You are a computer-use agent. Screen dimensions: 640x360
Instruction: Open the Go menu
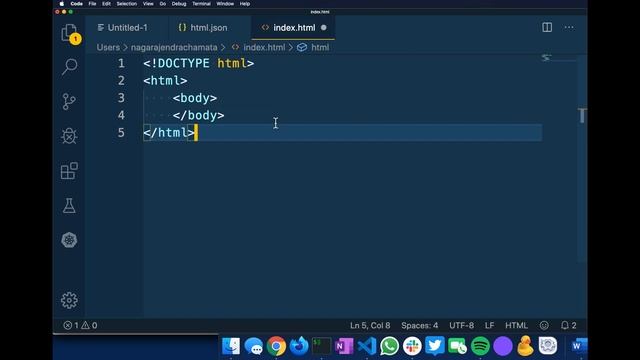pyautogui.click(x=162, y=4)
